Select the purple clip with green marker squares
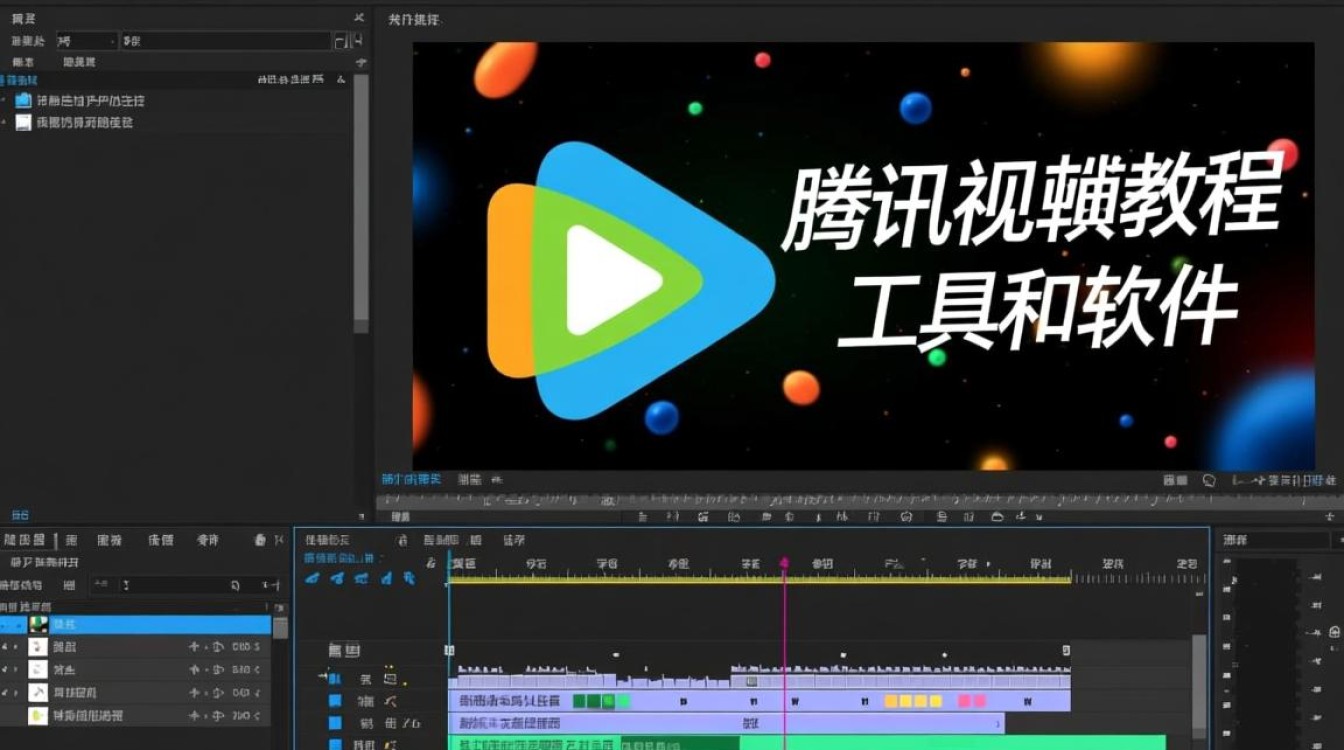 pos(760,701)
